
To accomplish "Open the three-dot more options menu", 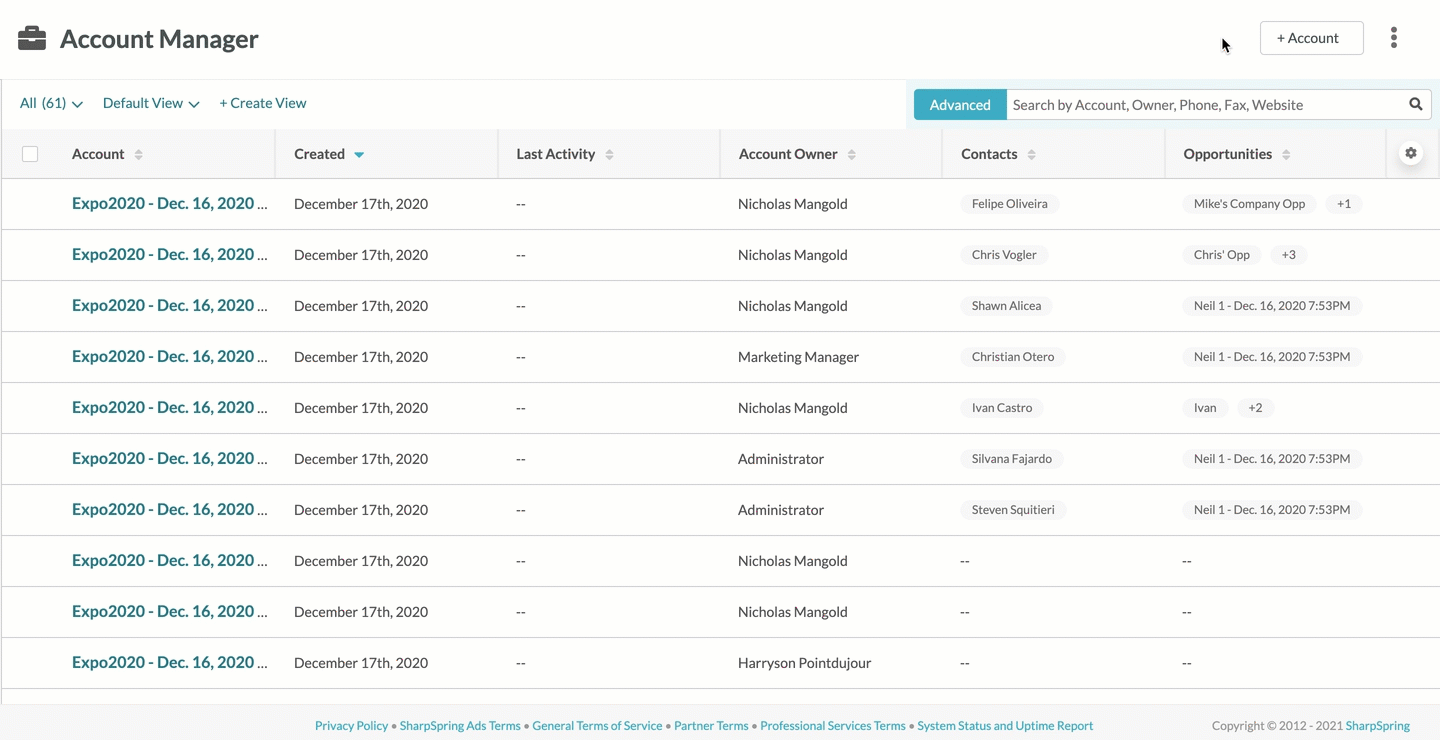I will click(1393, 38).
